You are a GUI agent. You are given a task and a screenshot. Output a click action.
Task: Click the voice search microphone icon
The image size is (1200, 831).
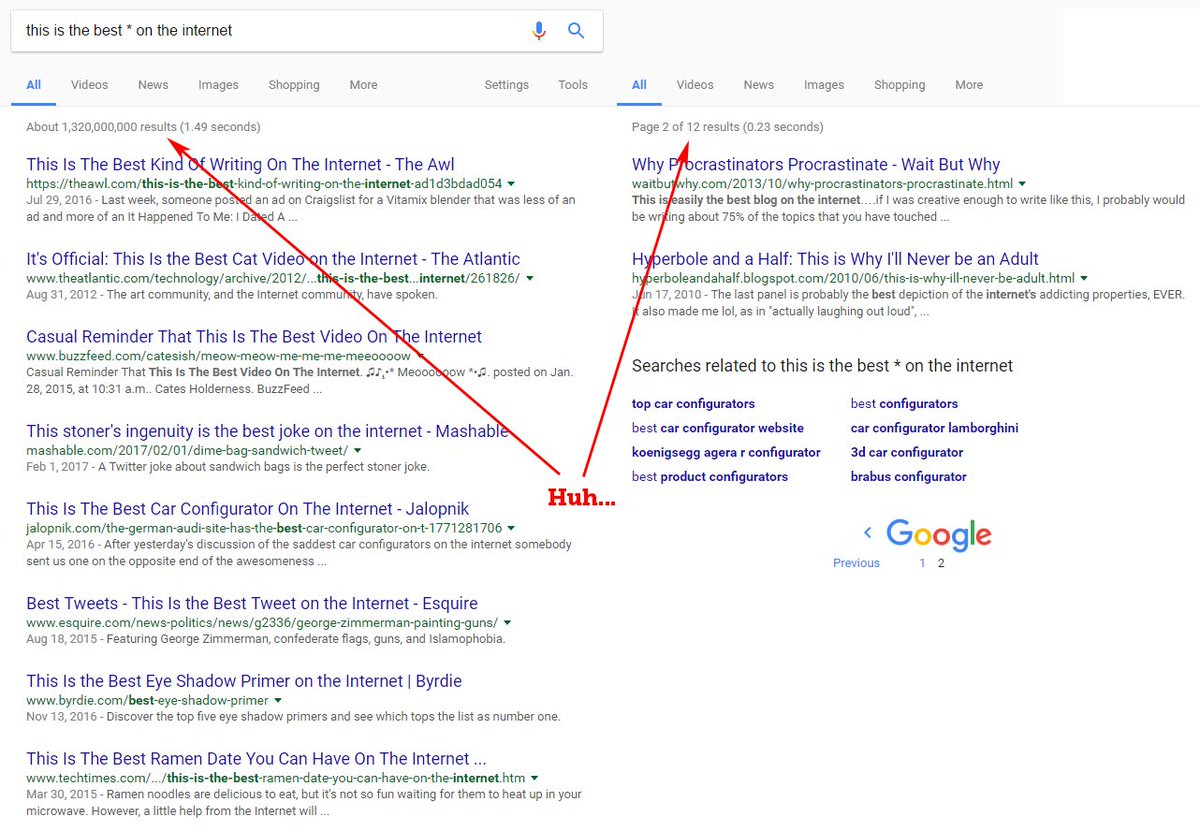click(x=539, y=31)
